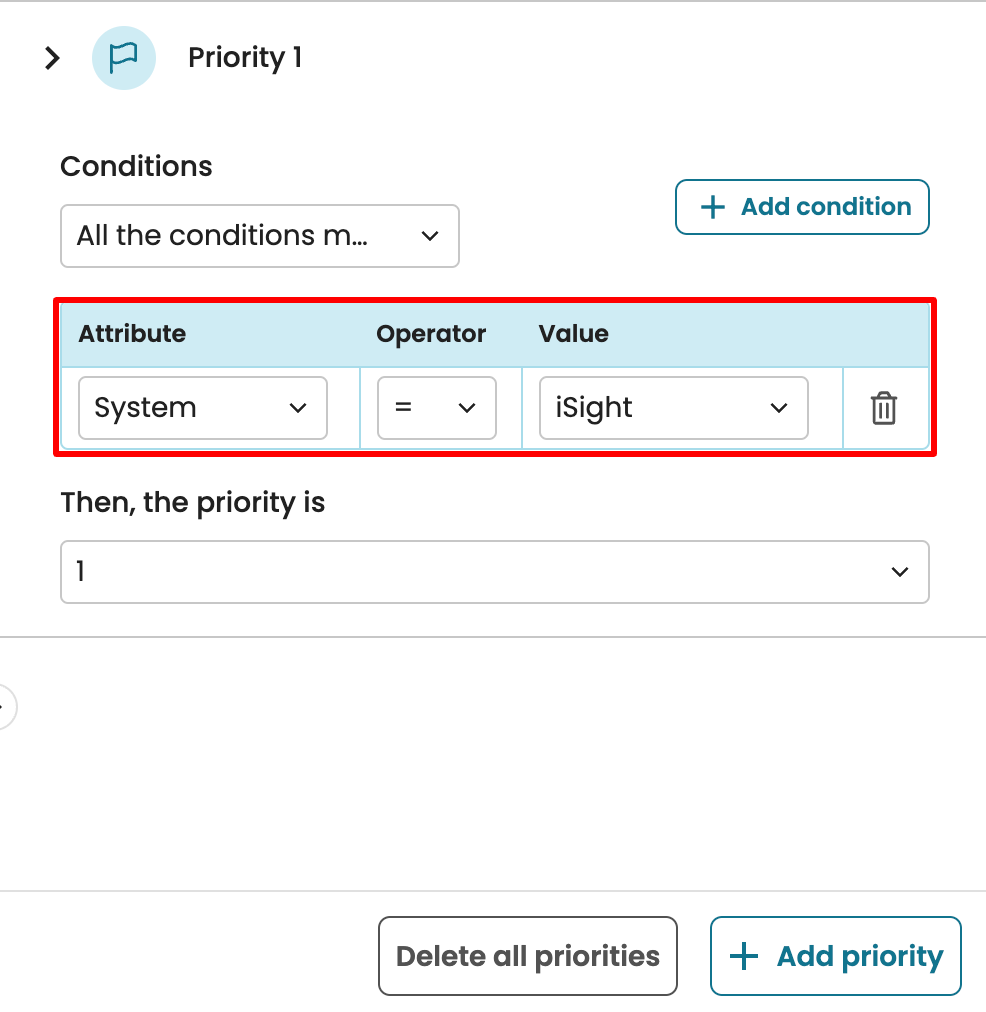The width and height of the screenshot is (986, 1012).
Task: Delete the System condition with trash icon
Action: (x=884, y=408)
